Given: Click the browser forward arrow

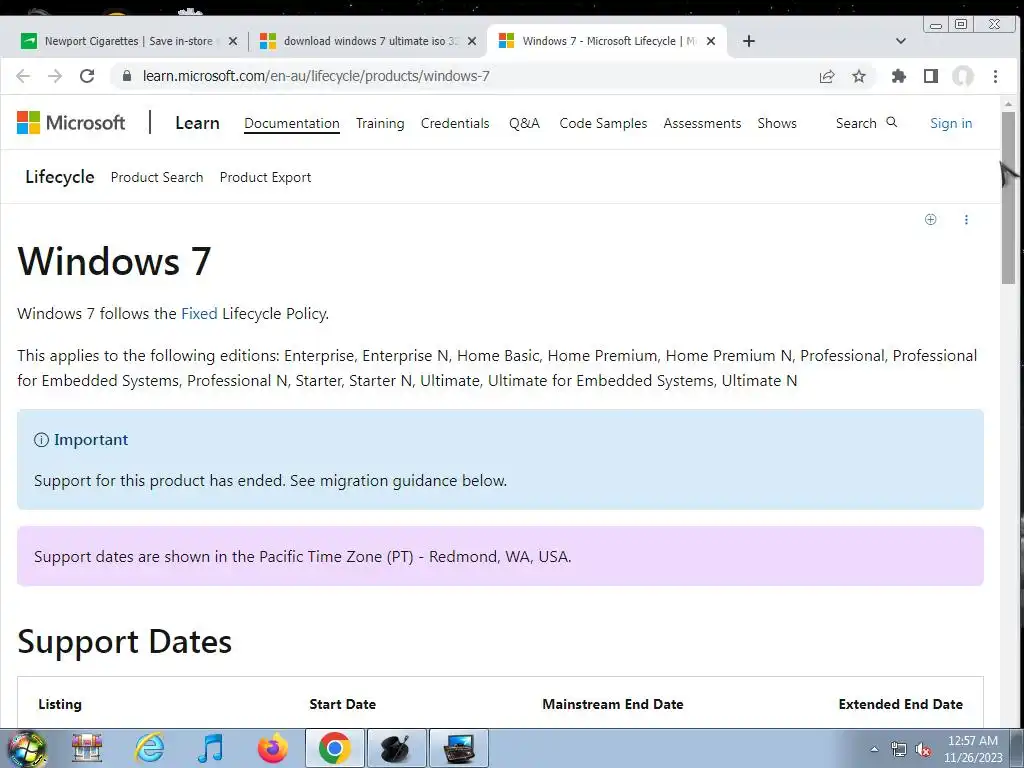Looking at the screenshot, I should click(55, 76).
